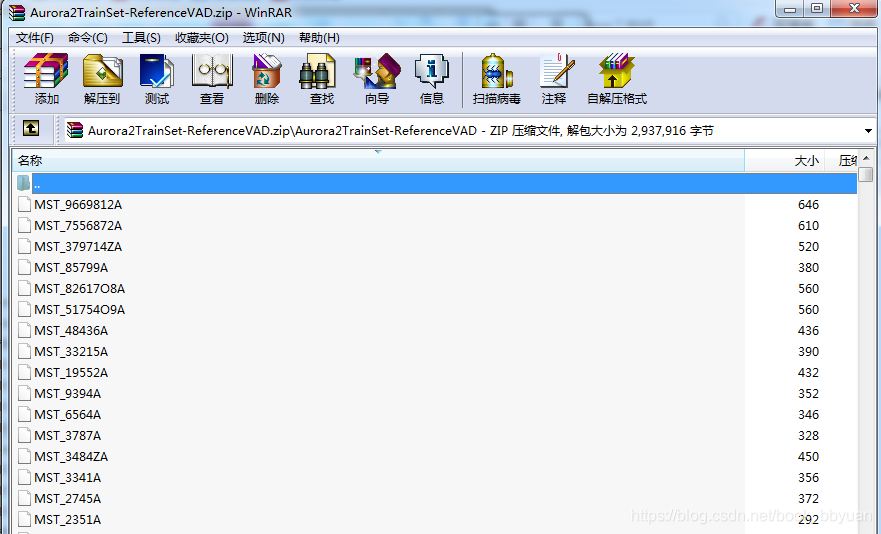Screen dimensions: 881x534
Task: Open the 工具(S) menu
Action: pos(142,38)
